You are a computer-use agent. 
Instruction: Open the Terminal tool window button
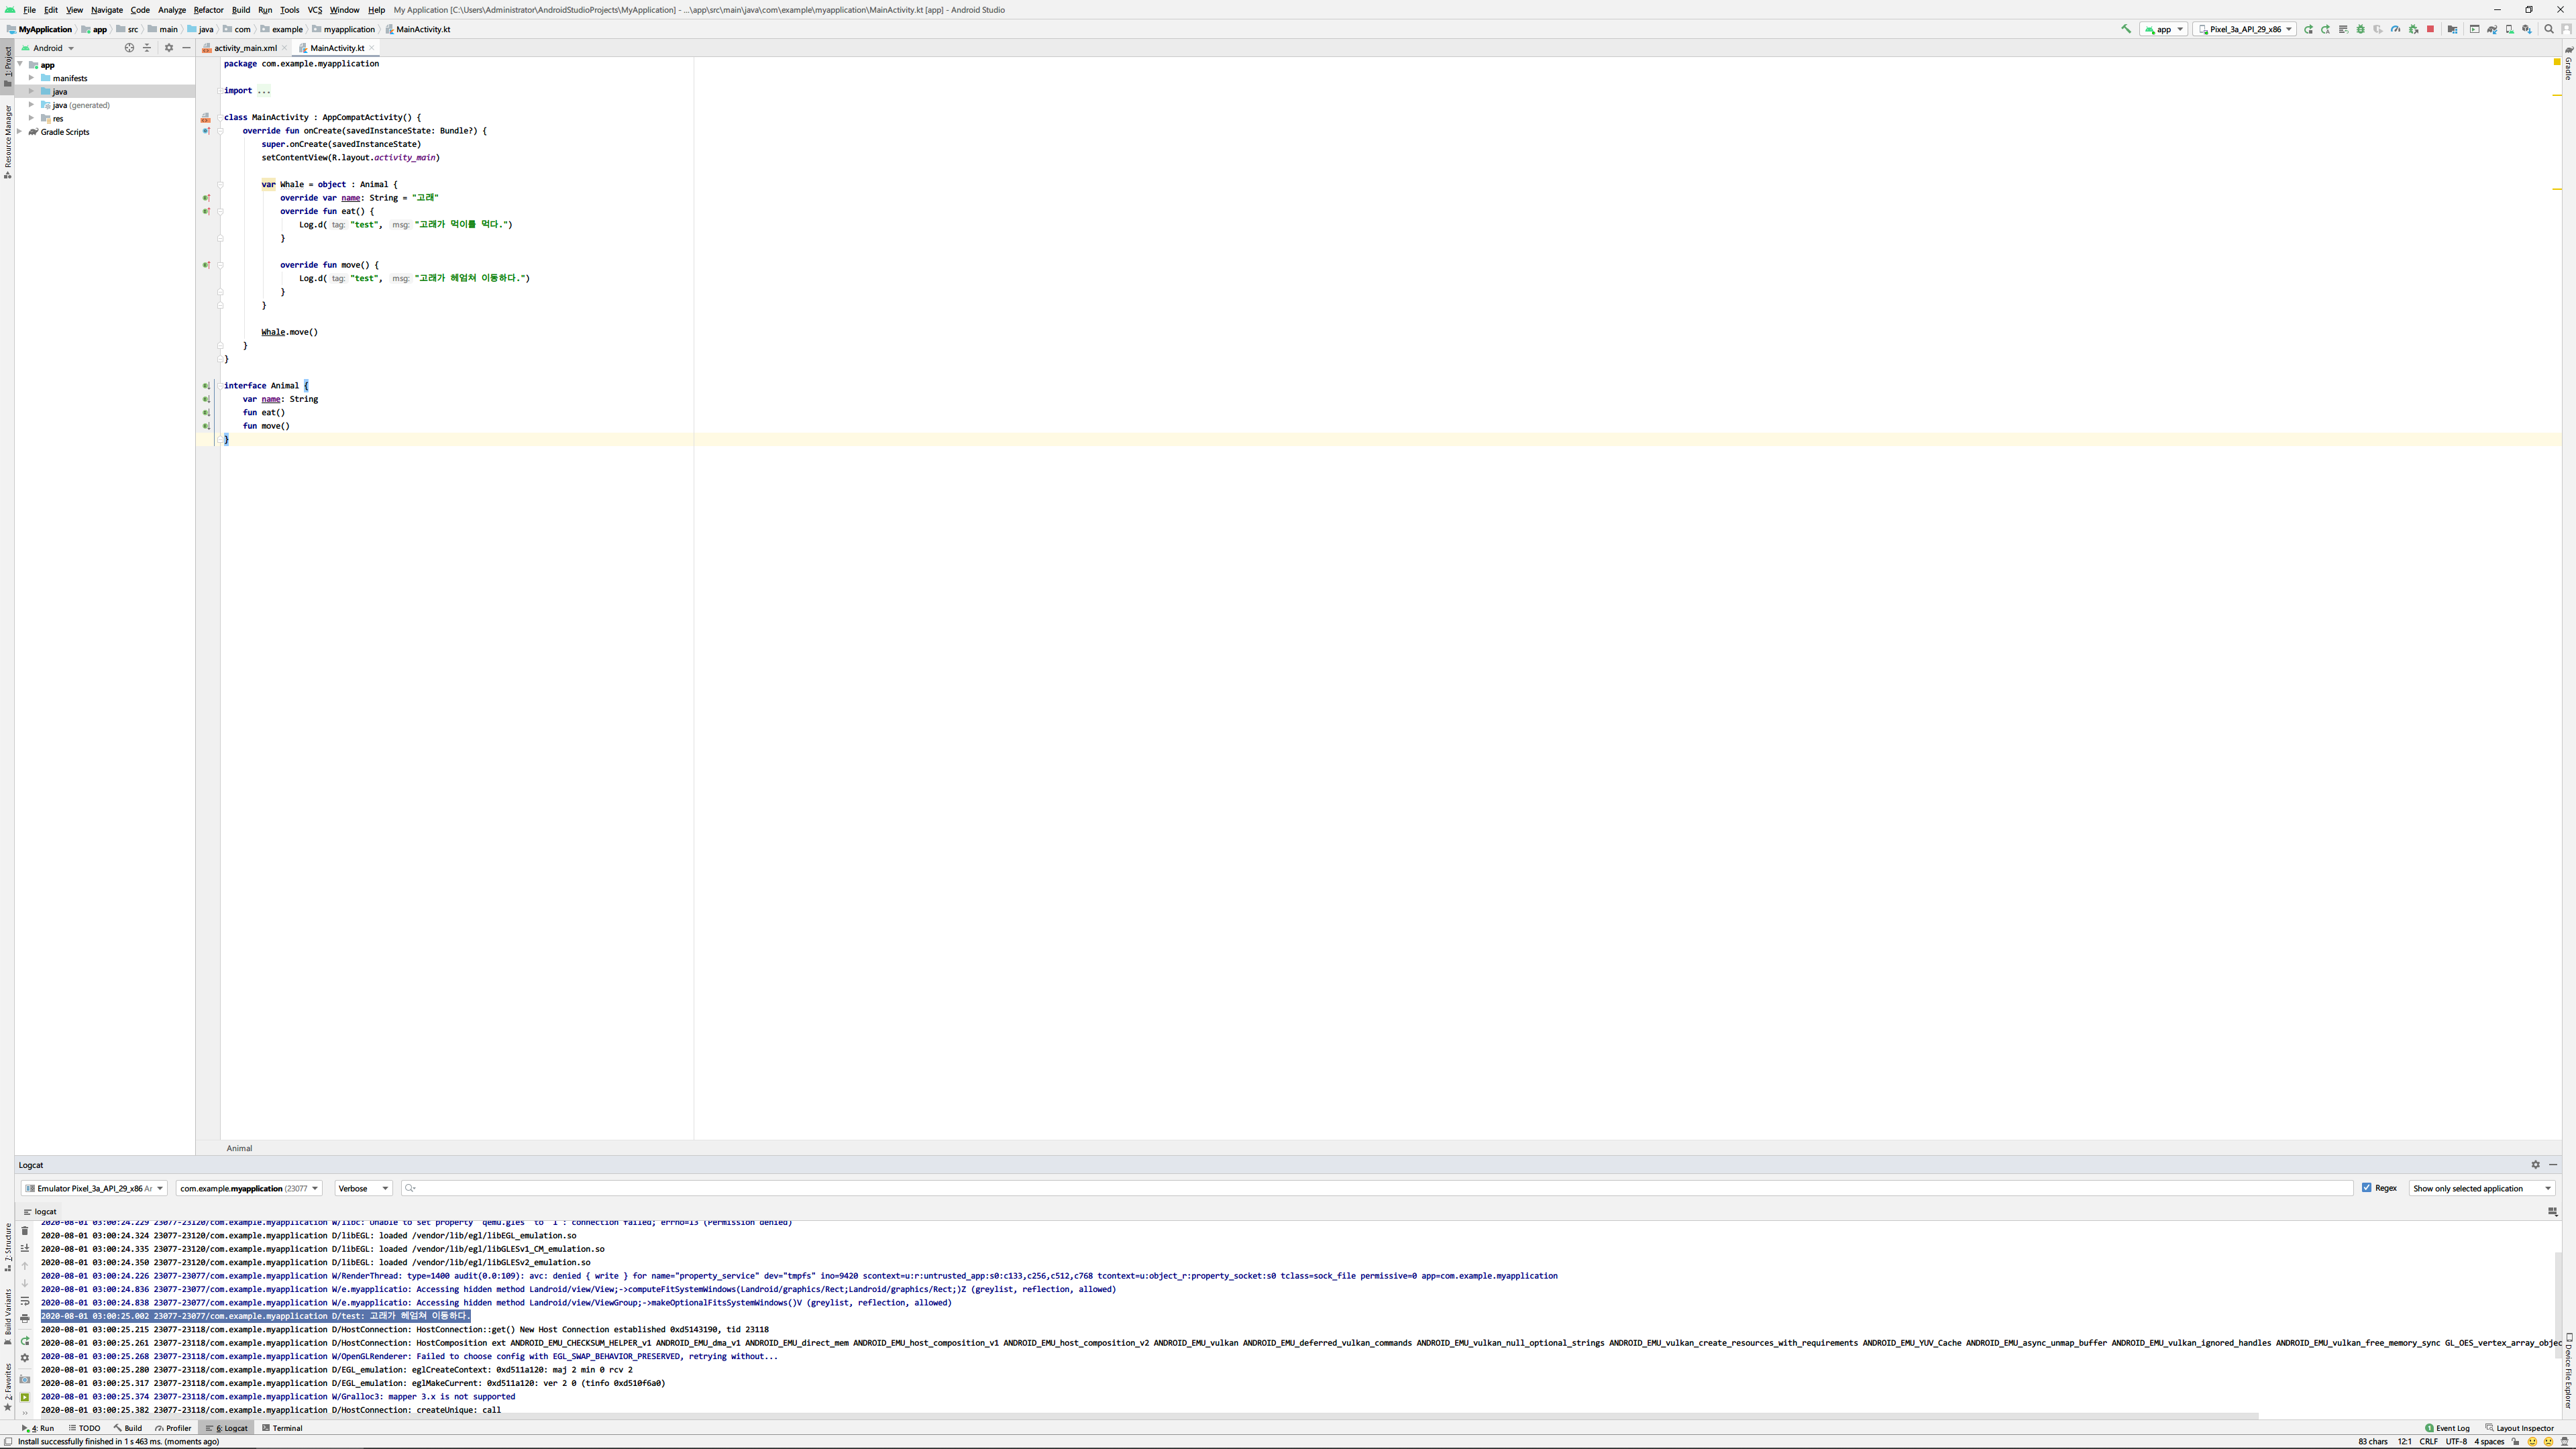tap(282, 1428)
